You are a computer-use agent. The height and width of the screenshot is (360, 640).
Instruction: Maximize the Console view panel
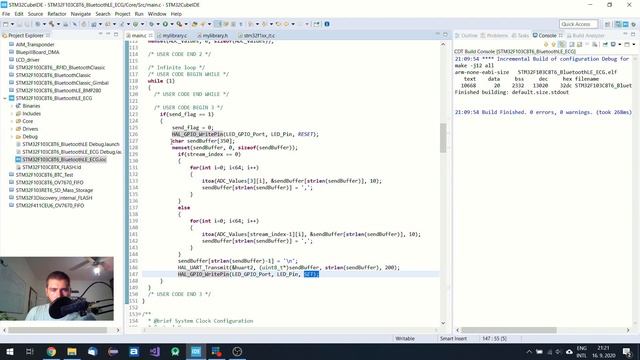tap(633, 35)
